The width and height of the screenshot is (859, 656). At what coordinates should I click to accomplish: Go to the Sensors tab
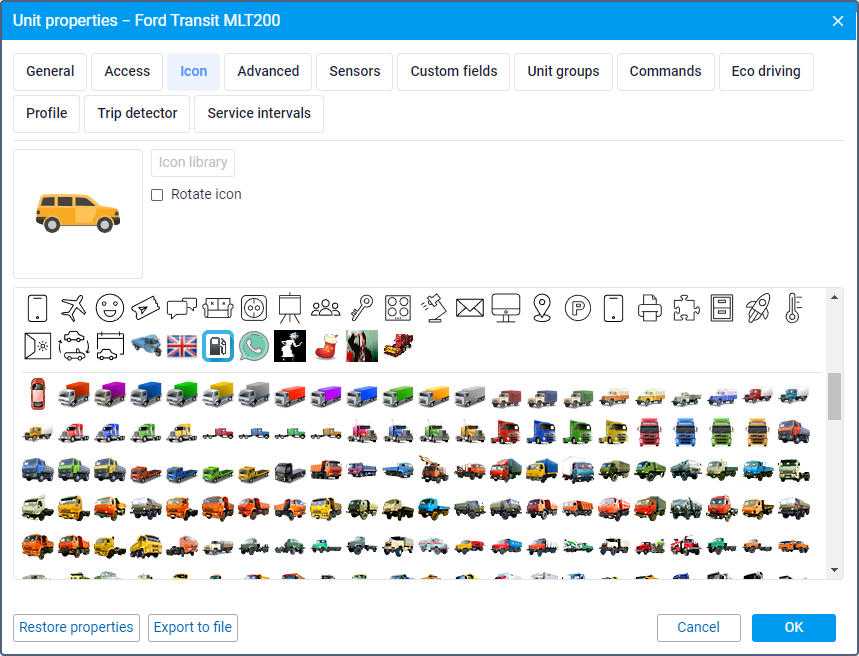[x=354, y=72]
